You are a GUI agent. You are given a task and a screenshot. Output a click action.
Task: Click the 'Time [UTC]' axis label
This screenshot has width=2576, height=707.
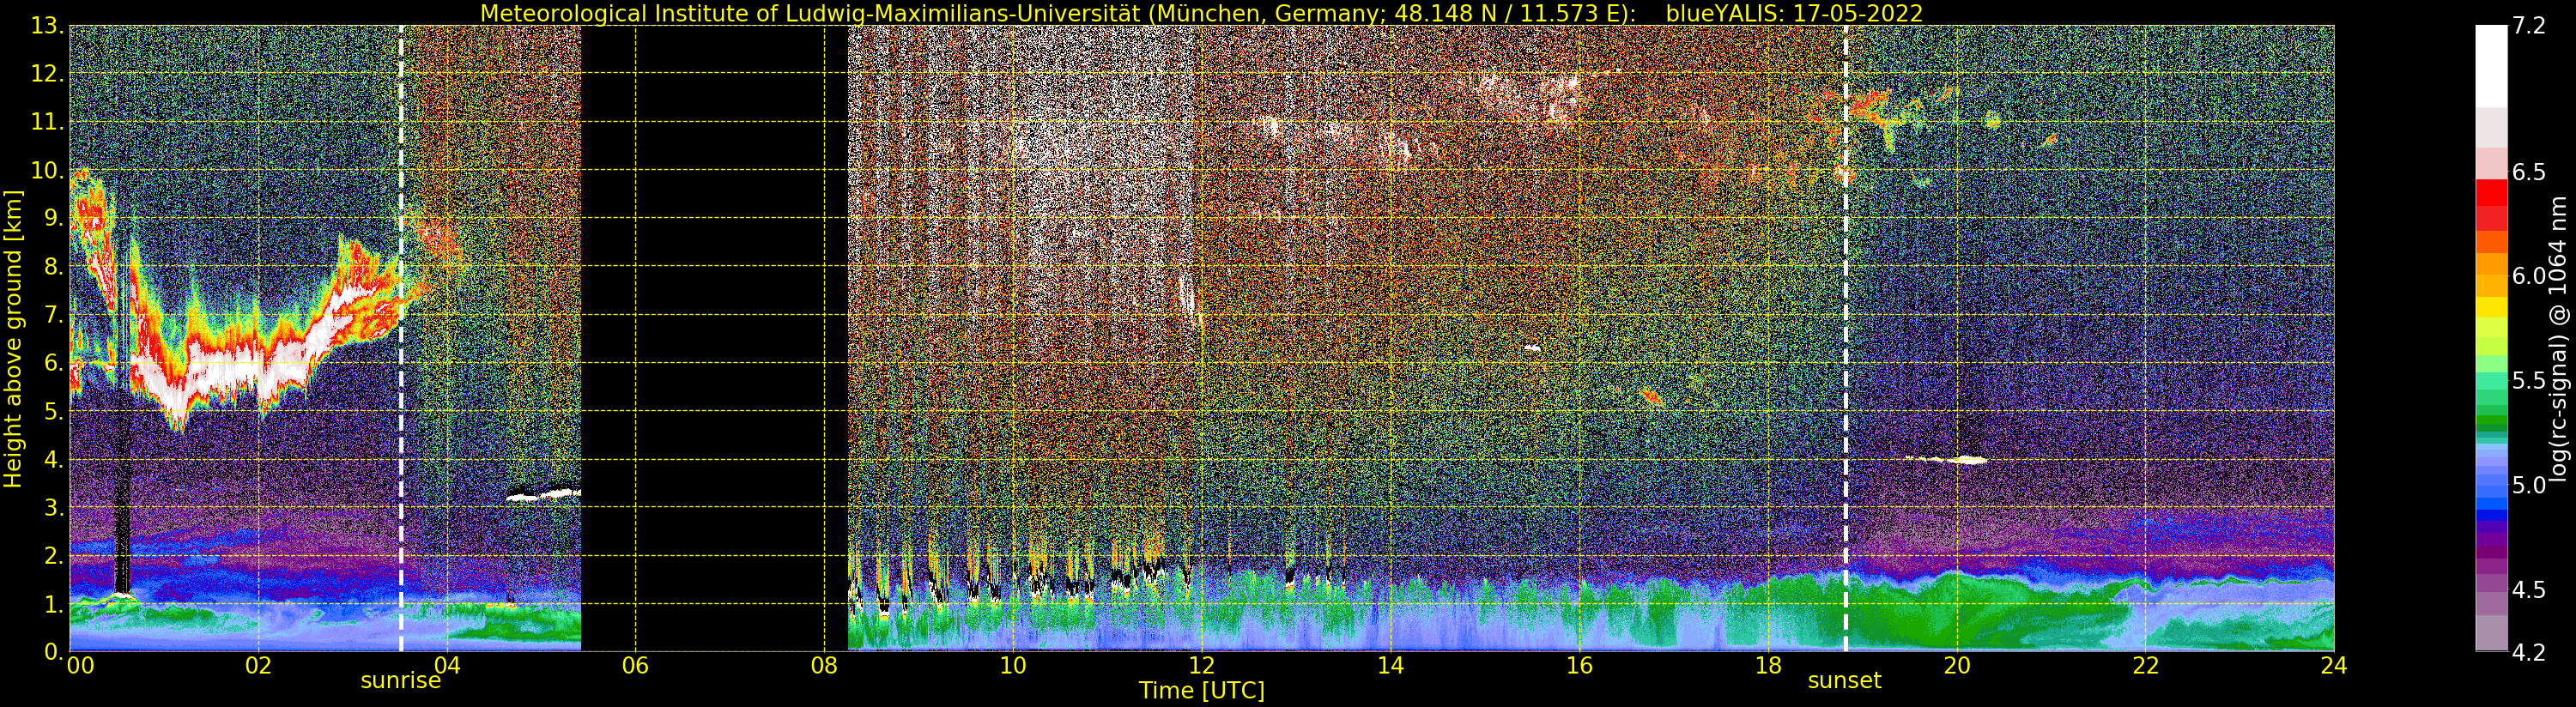click(1202, 691)
